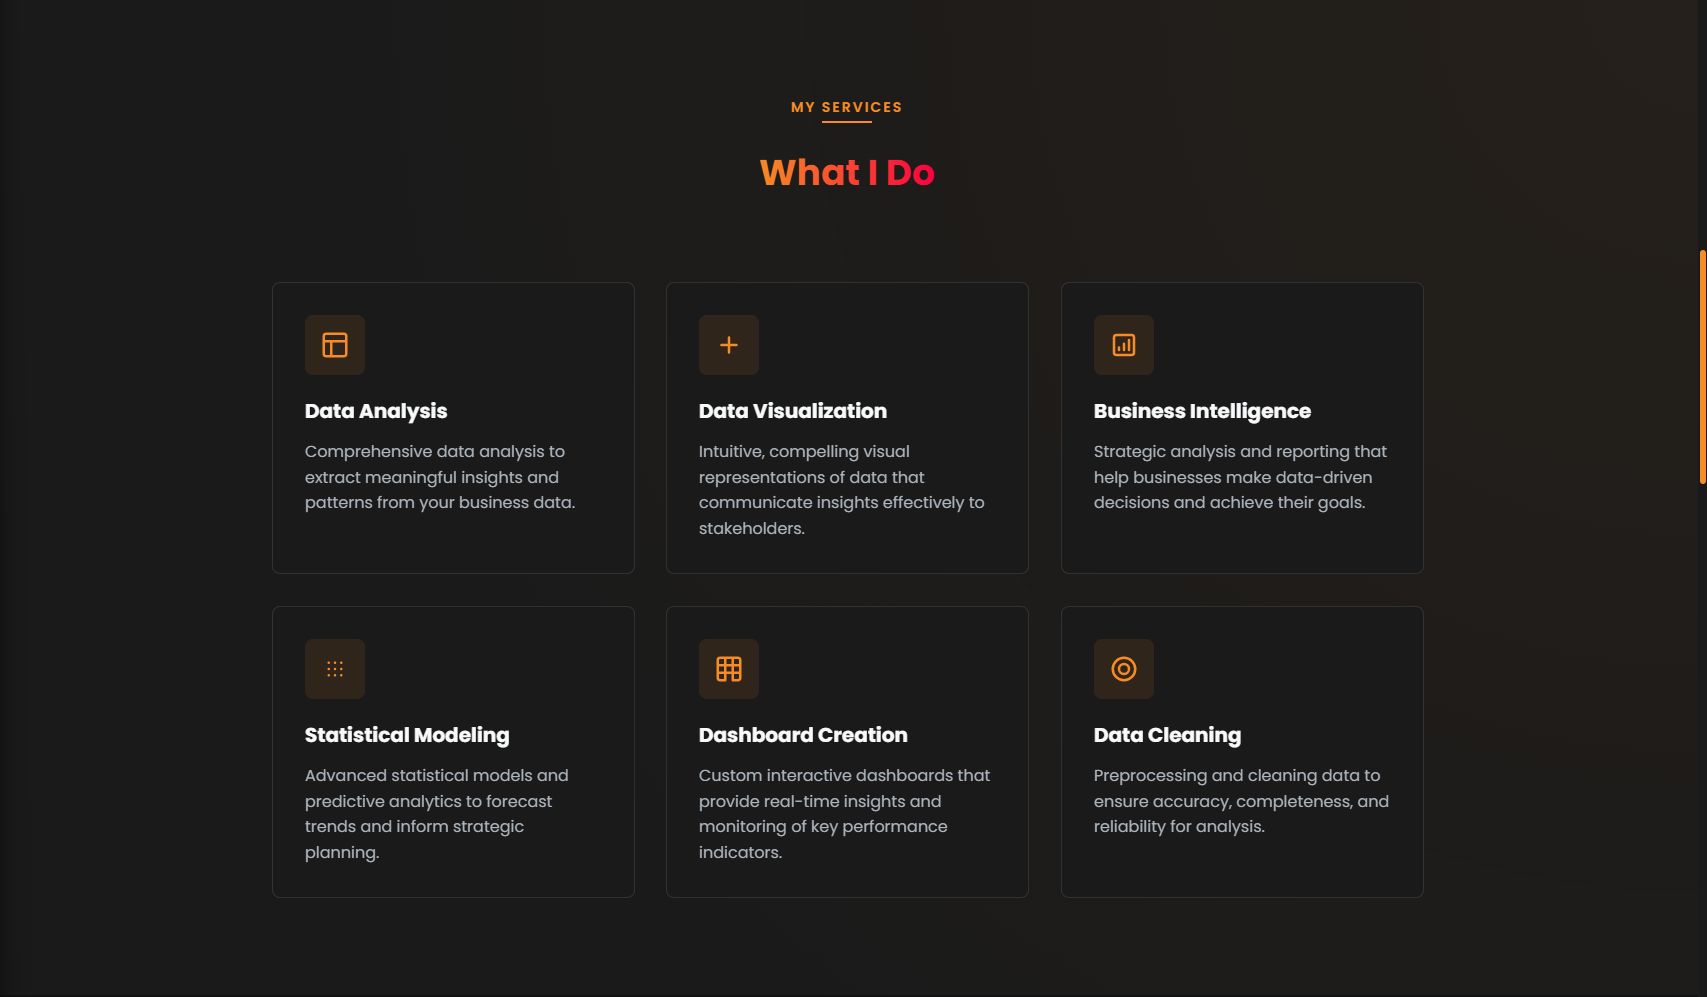Select the Data Visualization heading
This screenshot has height=997, width=1707.
click(793, 411)
